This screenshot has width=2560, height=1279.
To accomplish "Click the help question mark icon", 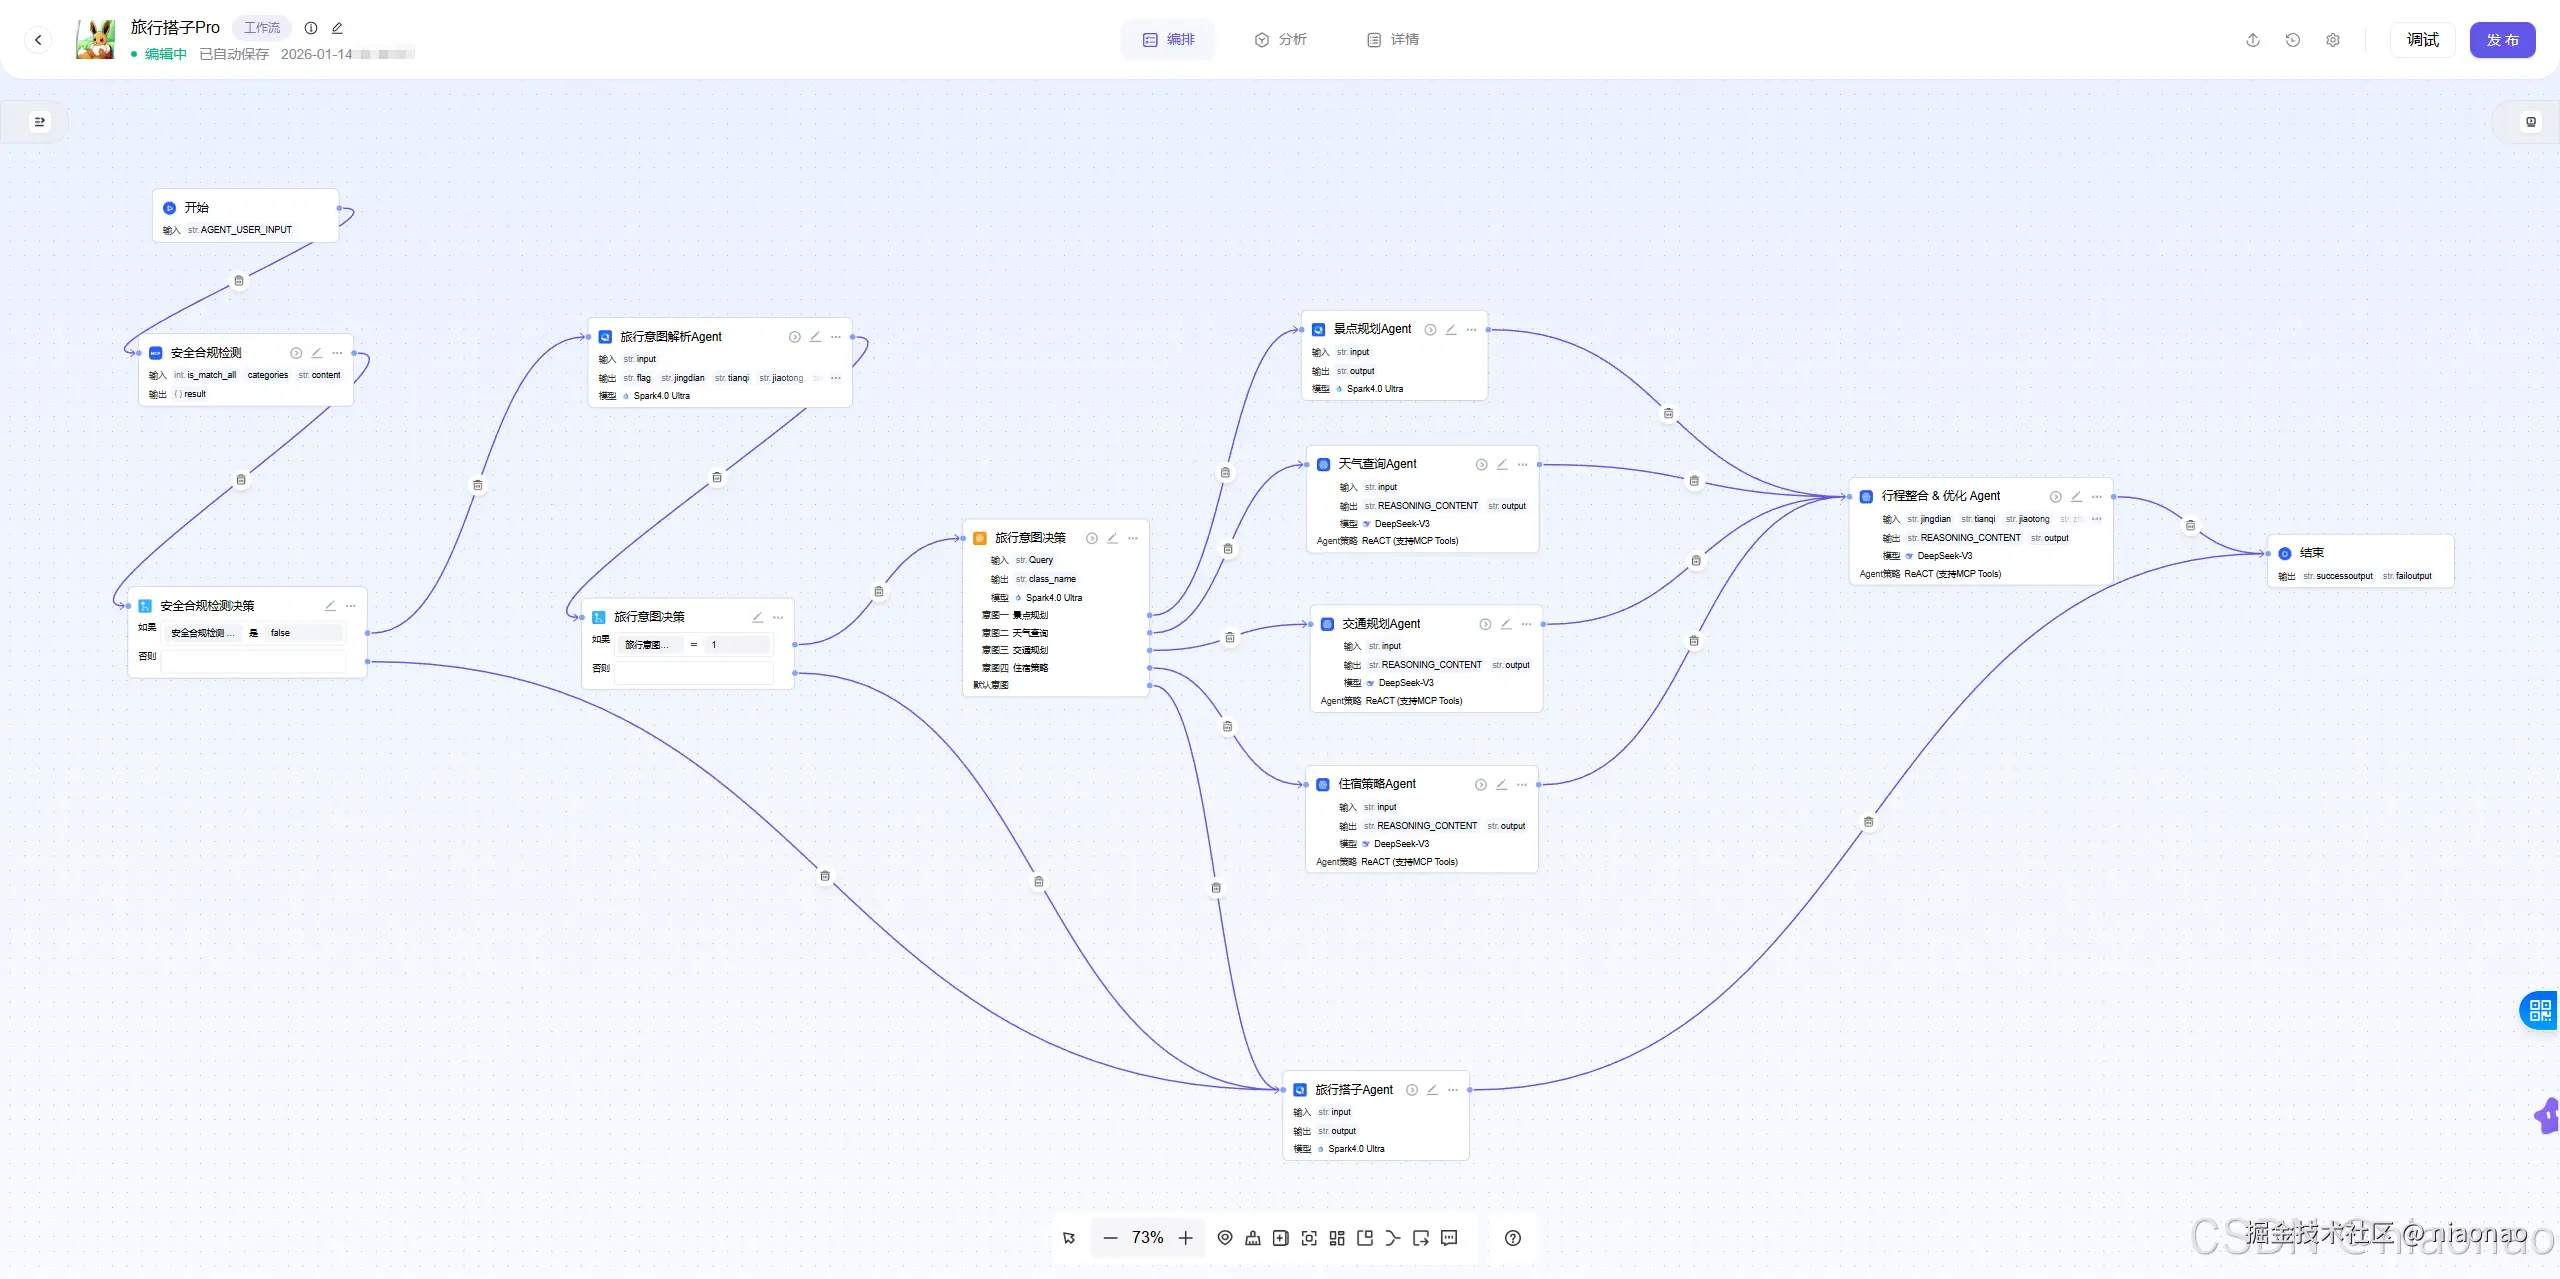I will [x=1513, y=1238].
